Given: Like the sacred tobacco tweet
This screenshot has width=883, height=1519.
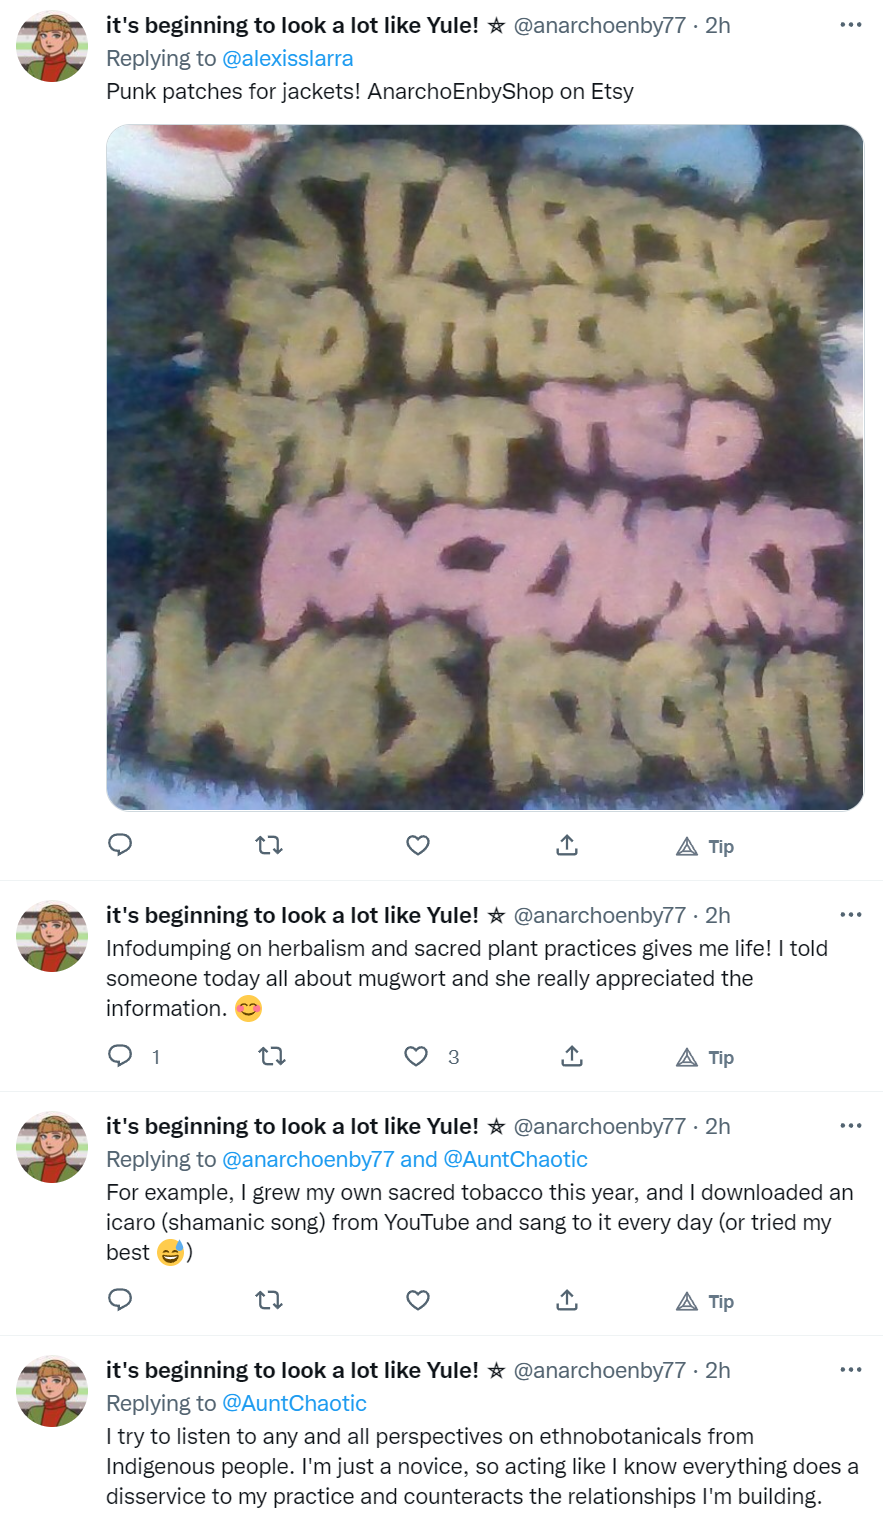Looking at the screenshot, I should point(418,1300).
